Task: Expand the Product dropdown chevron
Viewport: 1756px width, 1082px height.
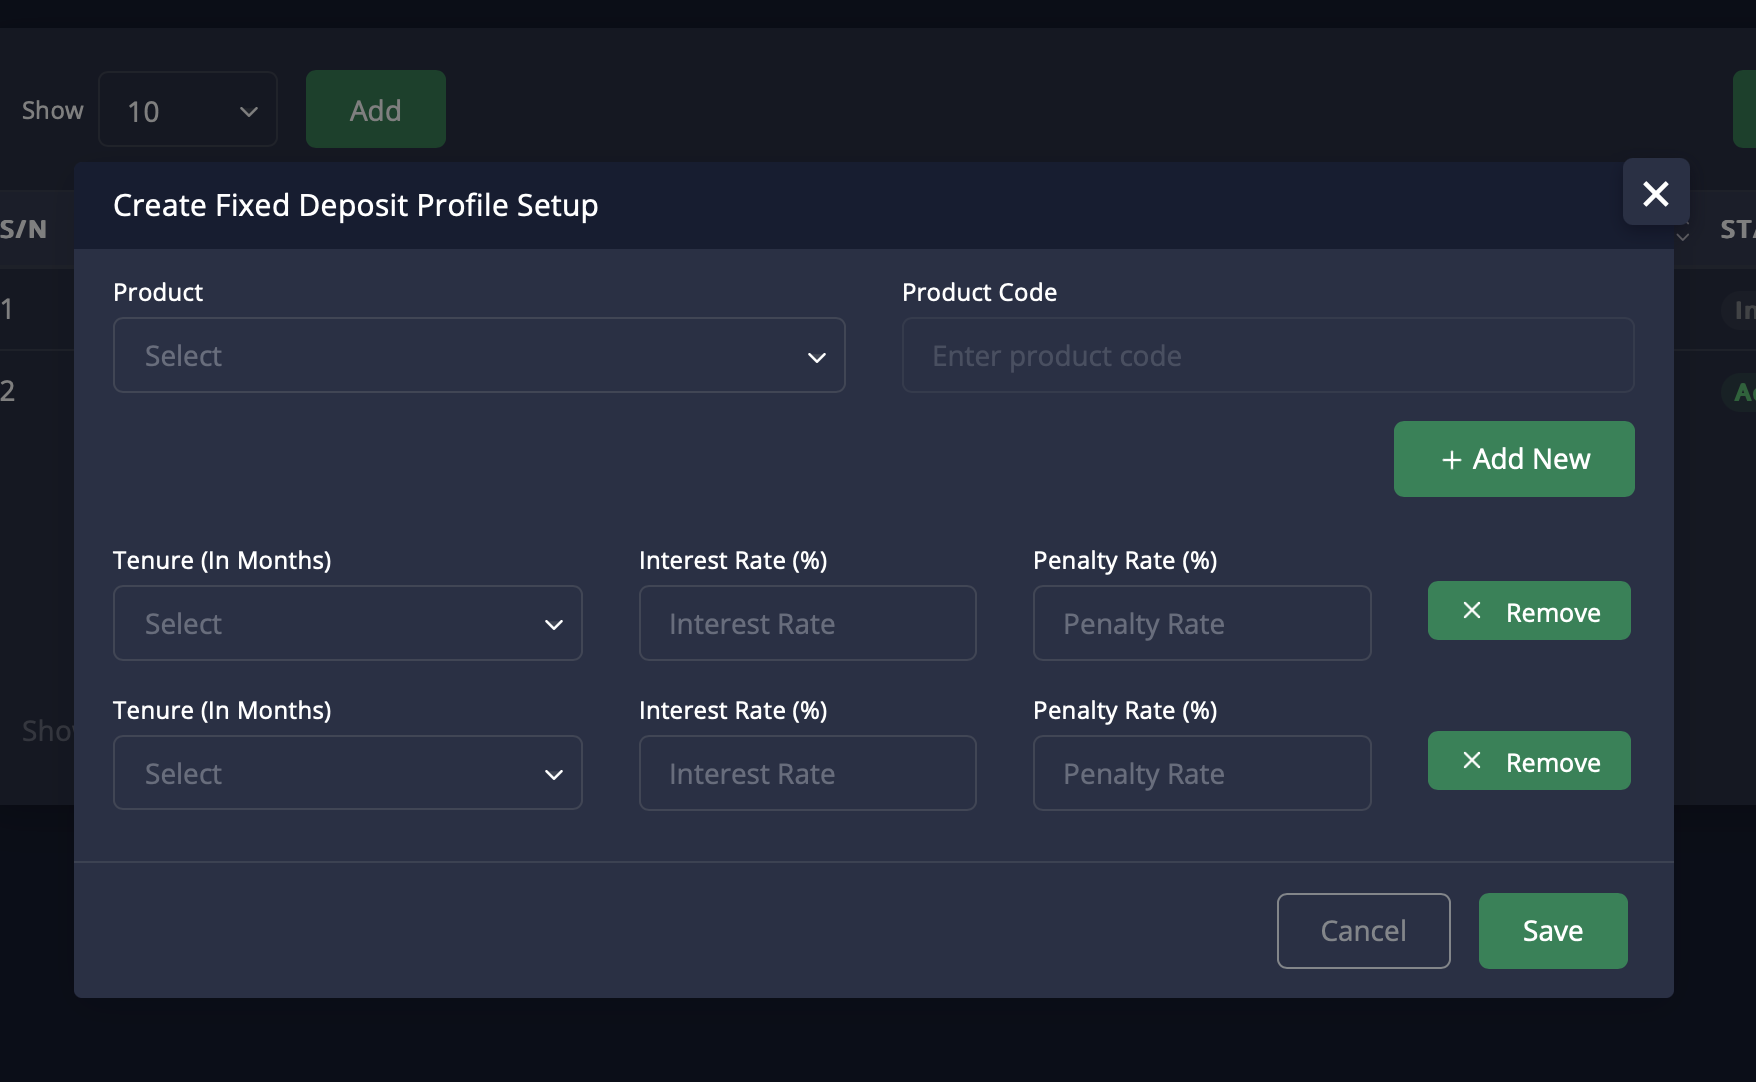Action: tap(817, 357)
